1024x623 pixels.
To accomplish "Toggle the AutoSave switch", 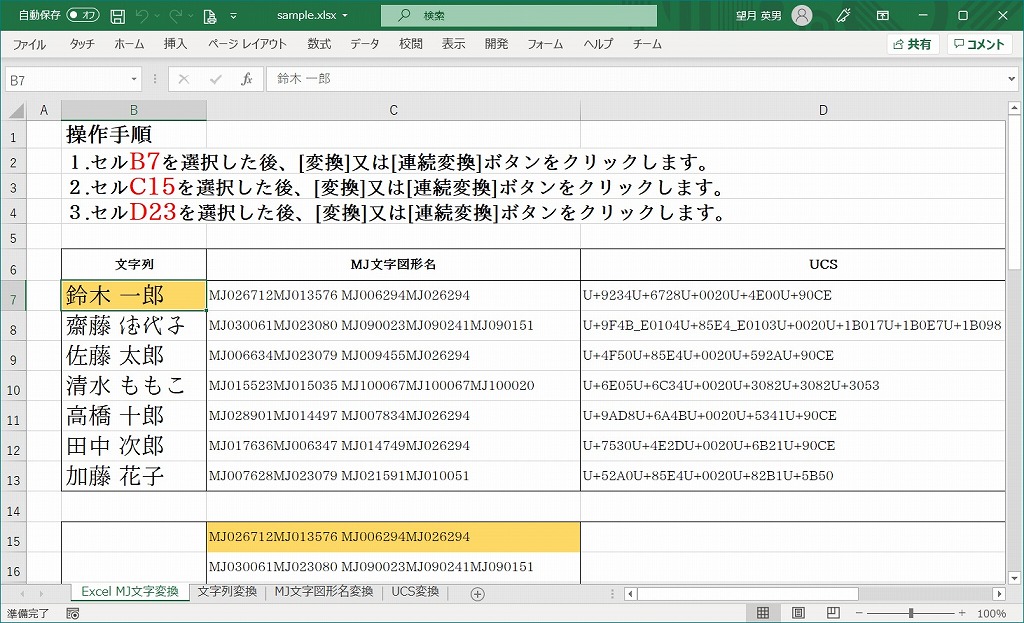I will (82, 15).
